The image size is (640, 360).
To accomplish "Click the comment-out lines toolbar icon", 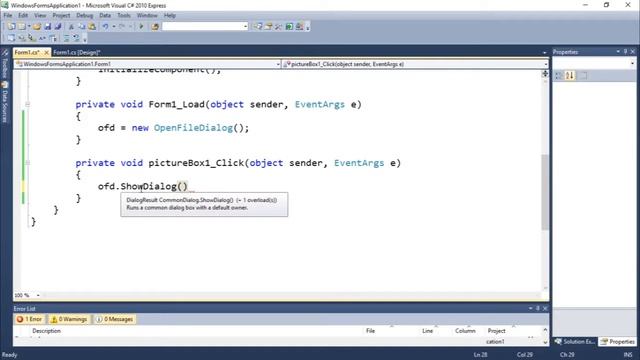I will coord(66,38).
